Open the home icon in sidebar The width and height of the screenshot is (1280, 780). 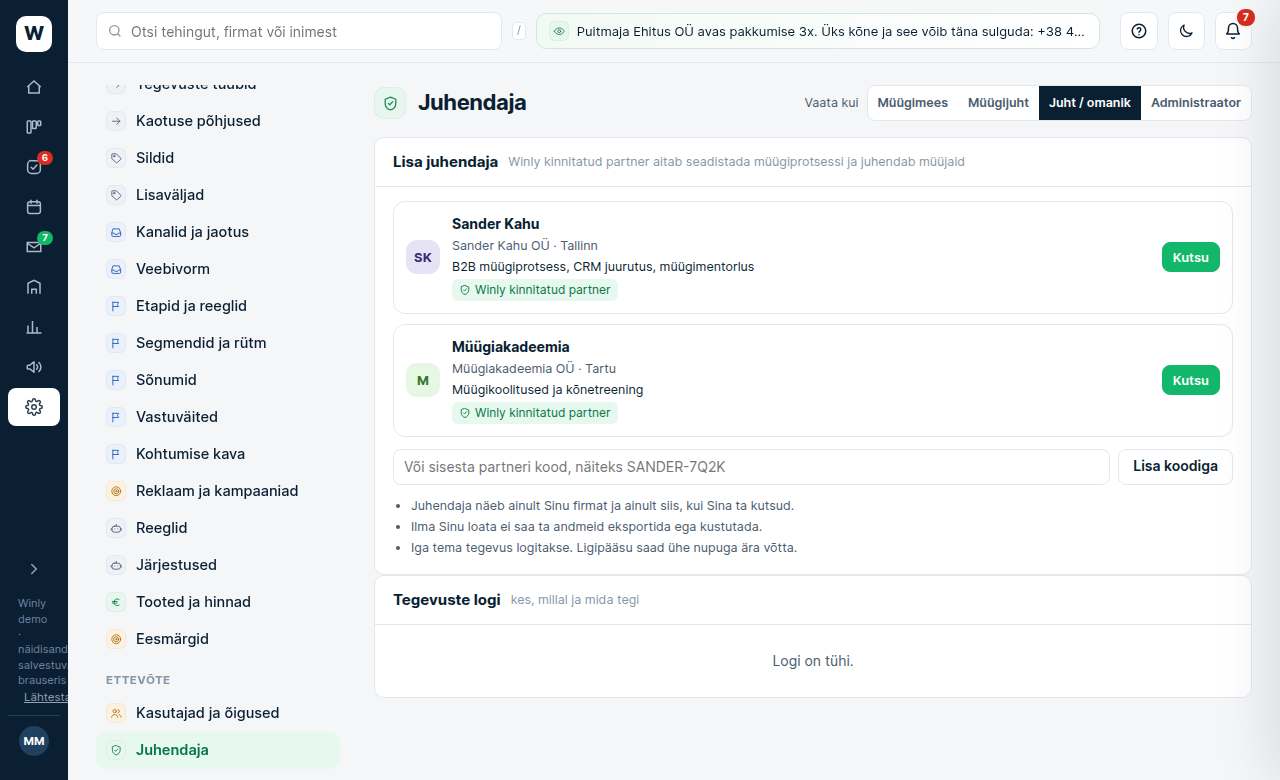coord(34,87)
